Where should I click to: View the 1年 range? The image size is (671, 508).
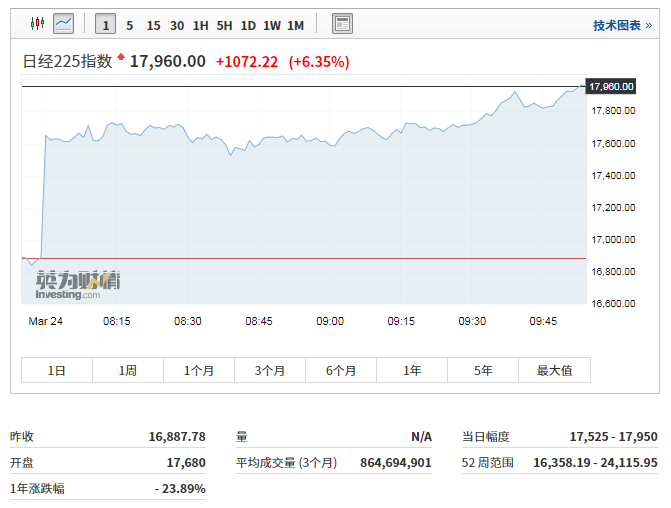point(412,370)
